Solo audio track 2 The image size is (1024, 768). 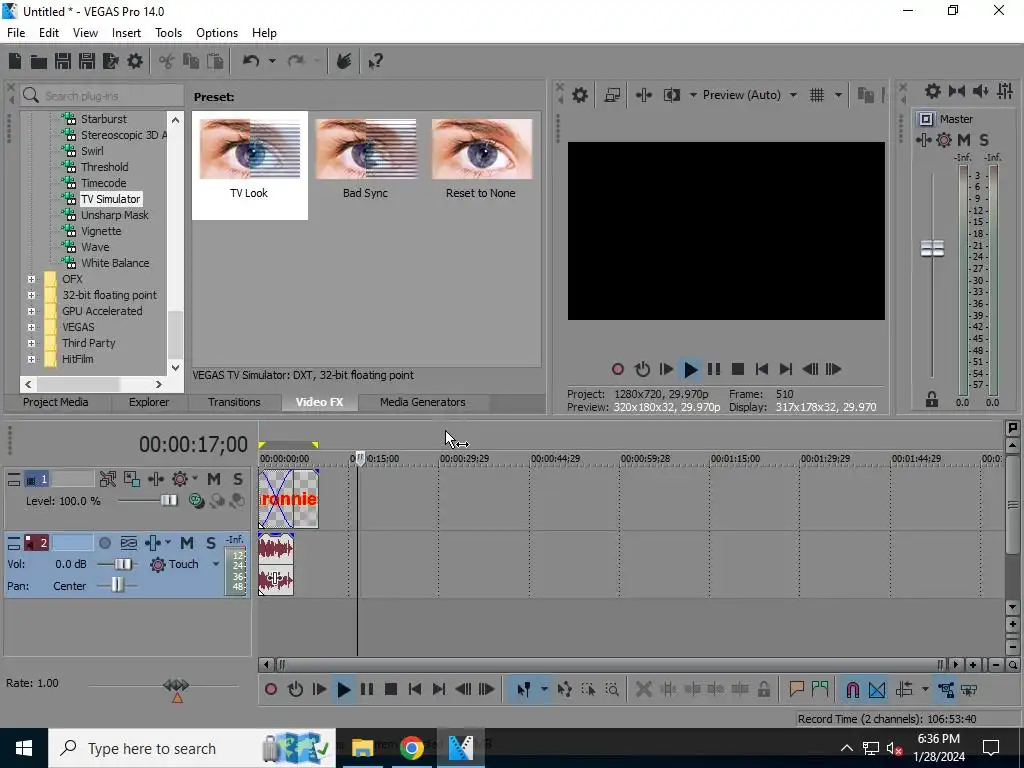click(210, 543)
